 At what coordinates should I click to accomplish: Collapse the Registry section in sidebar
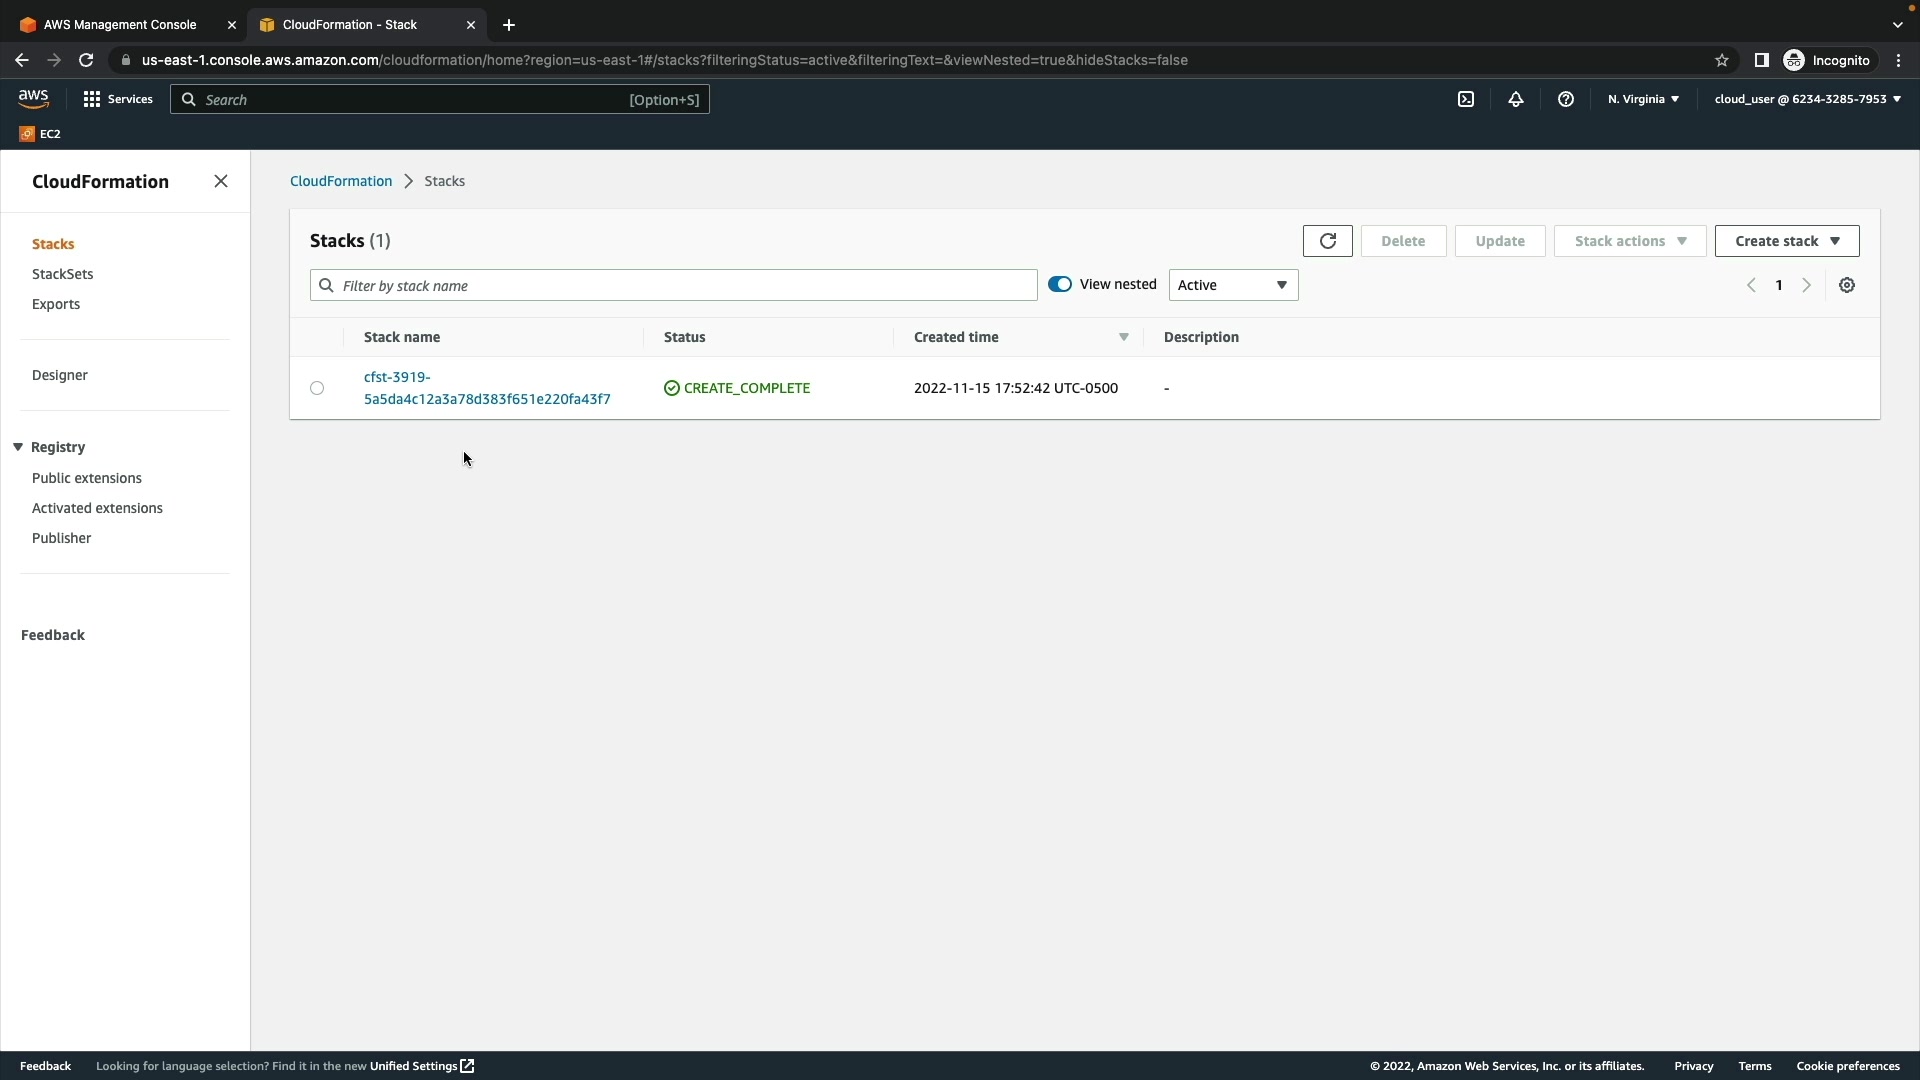[18, 447]
